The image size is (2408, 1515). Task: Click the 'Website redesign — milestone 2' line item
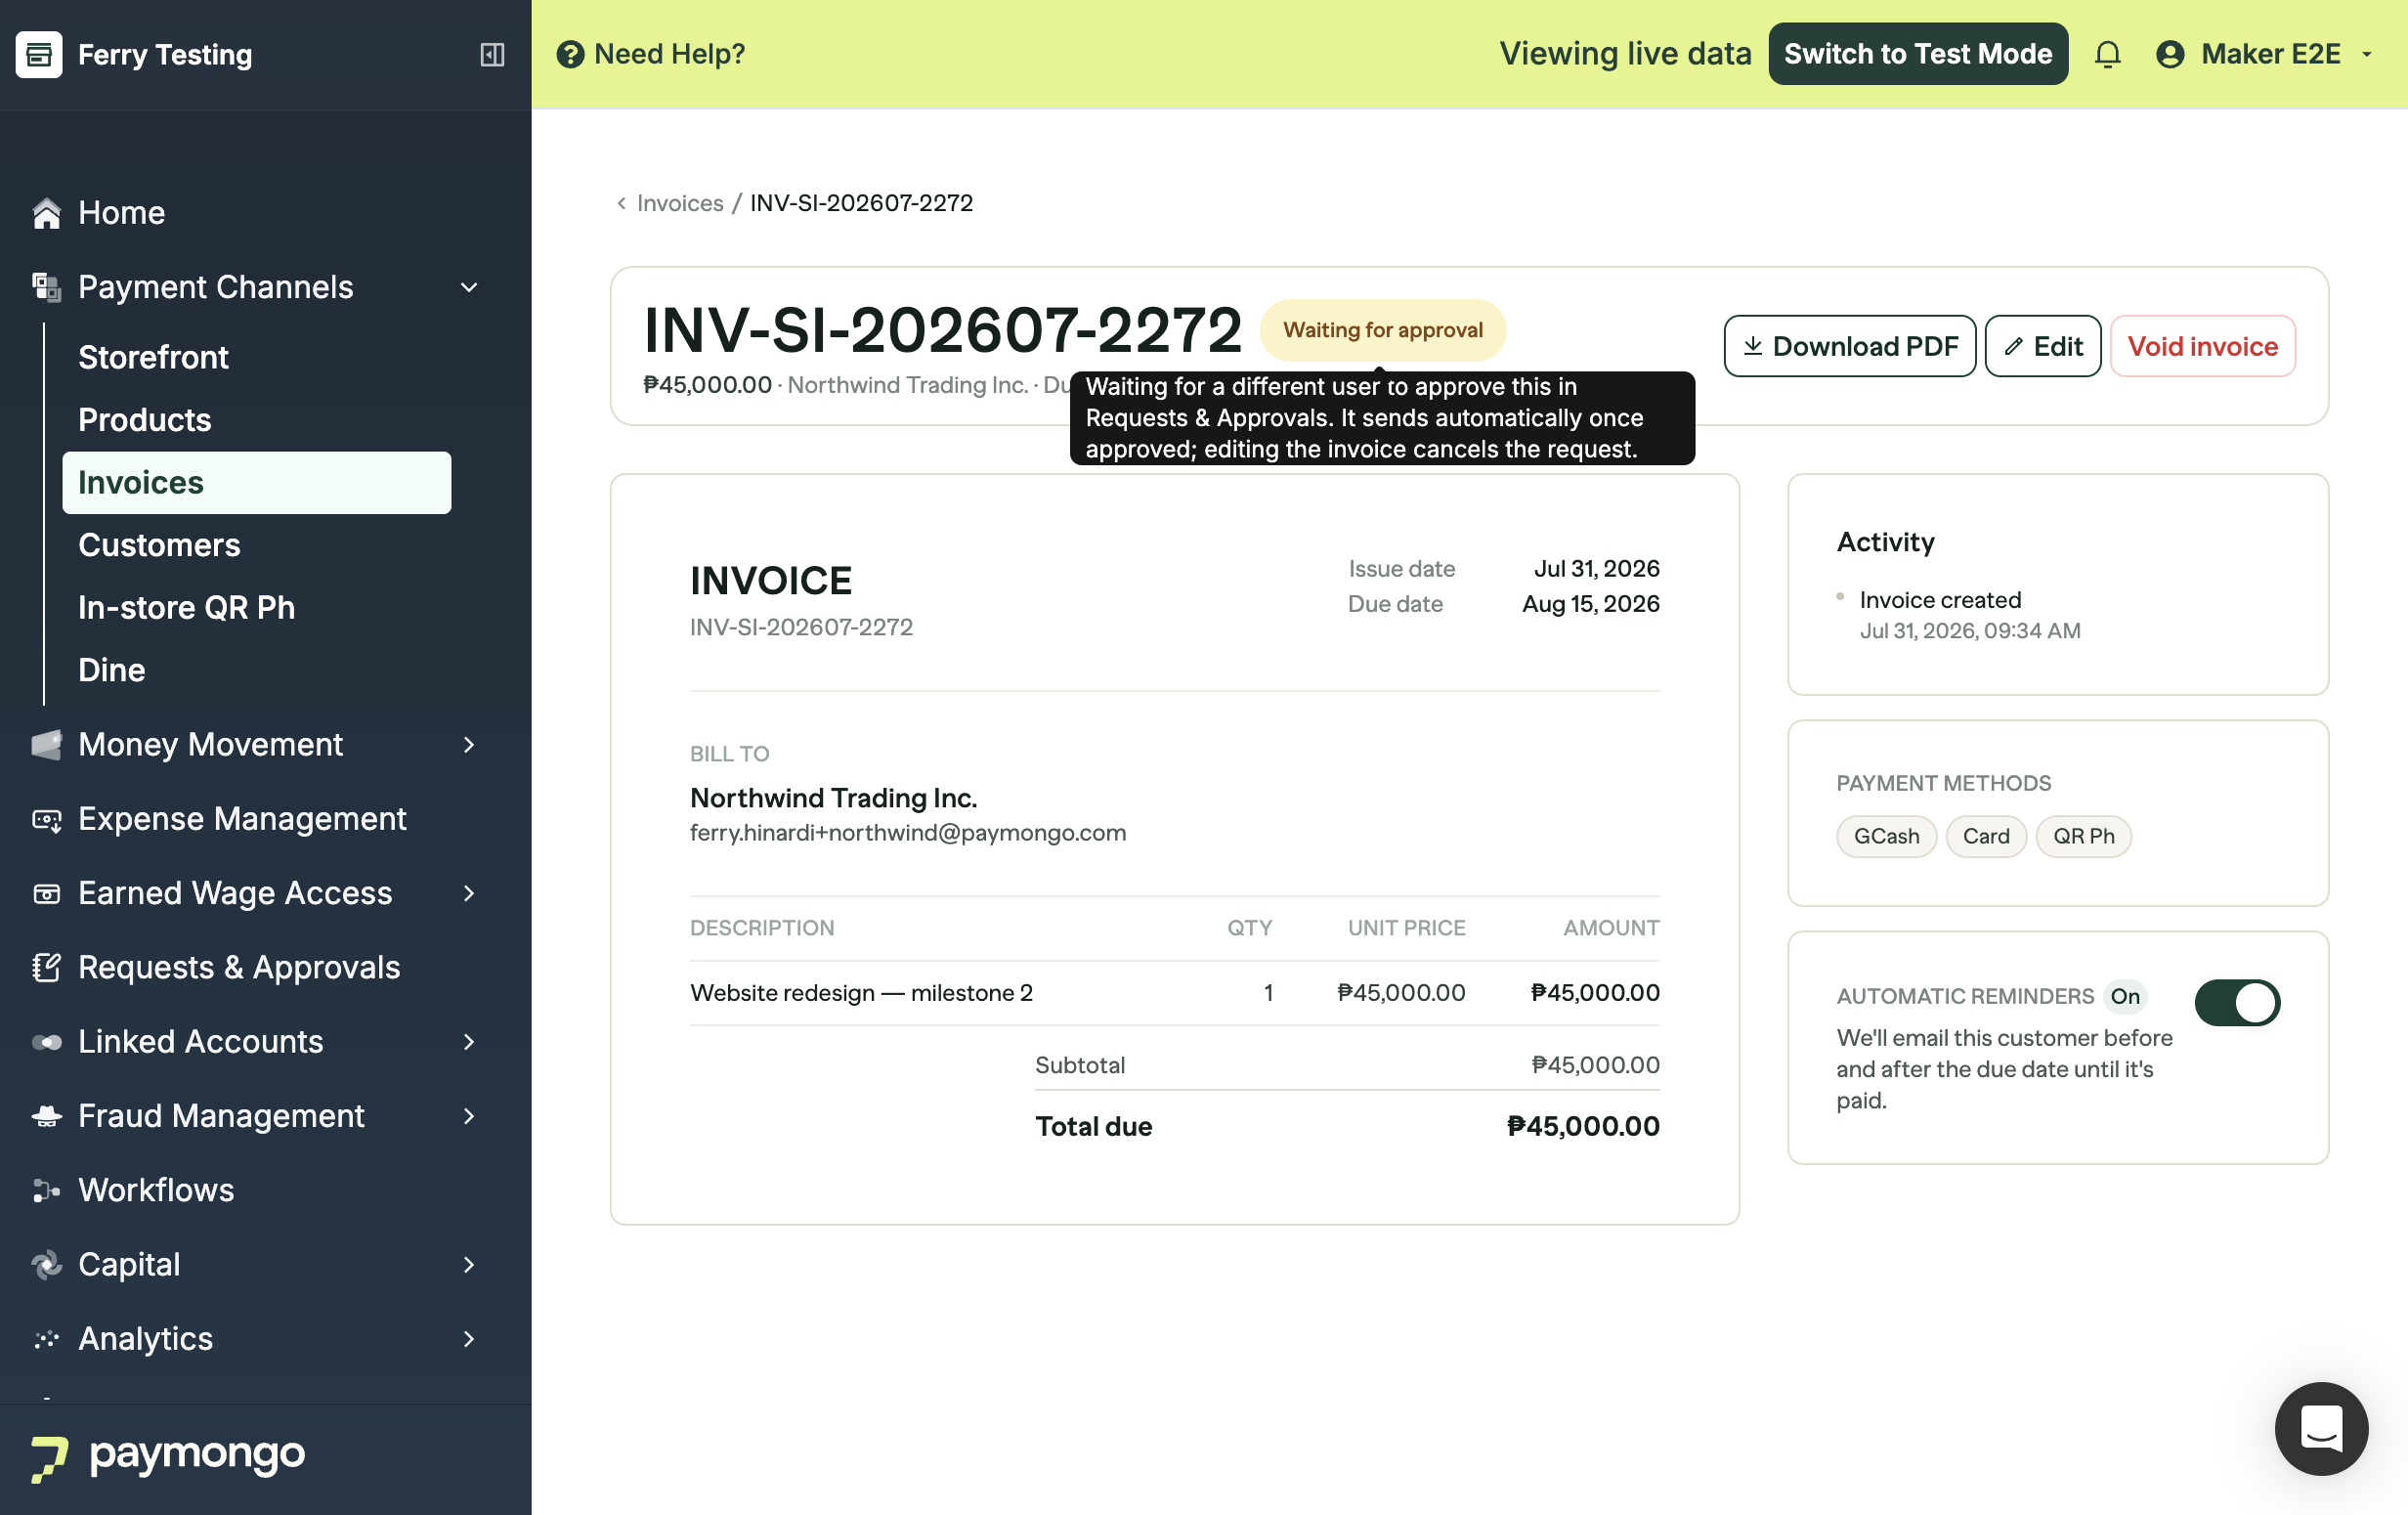point(861,993)
